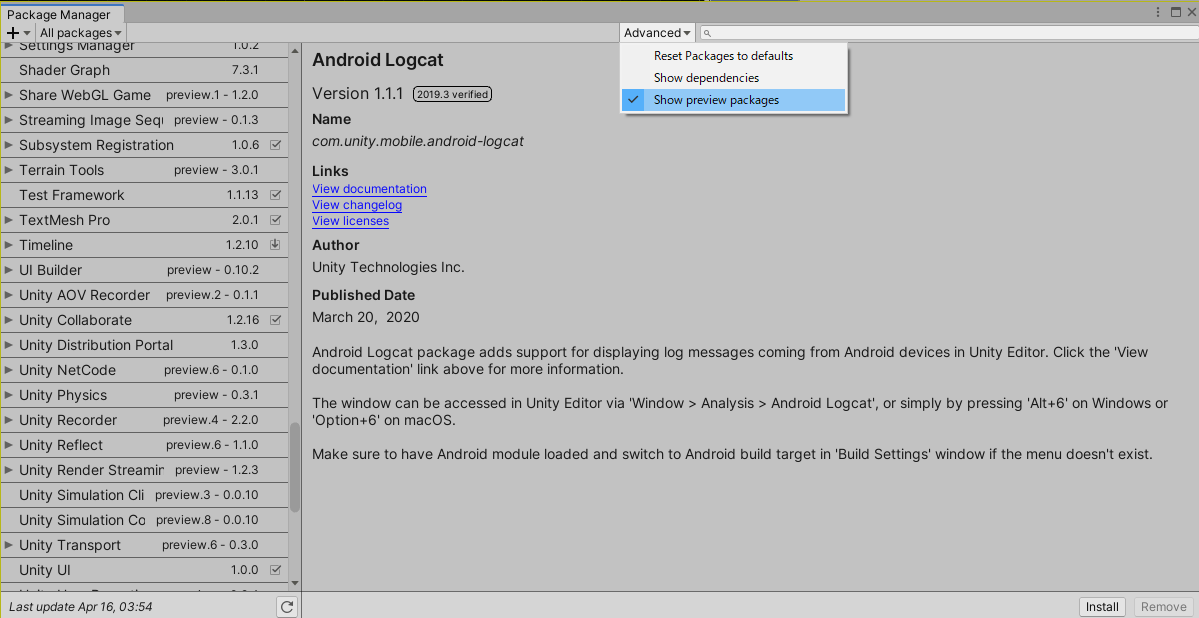Select Unity UI package row
This screenshot has width=1199, height=618.
pyautogui.click(x=144, y=570)
